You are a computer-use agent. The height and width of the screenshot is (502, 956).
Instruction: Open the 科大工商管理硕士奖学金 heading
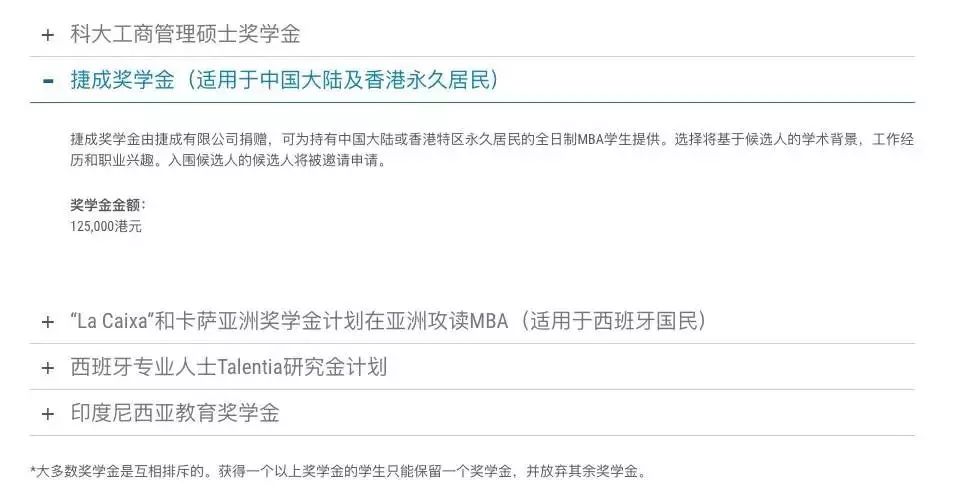(x=185, y=34)
